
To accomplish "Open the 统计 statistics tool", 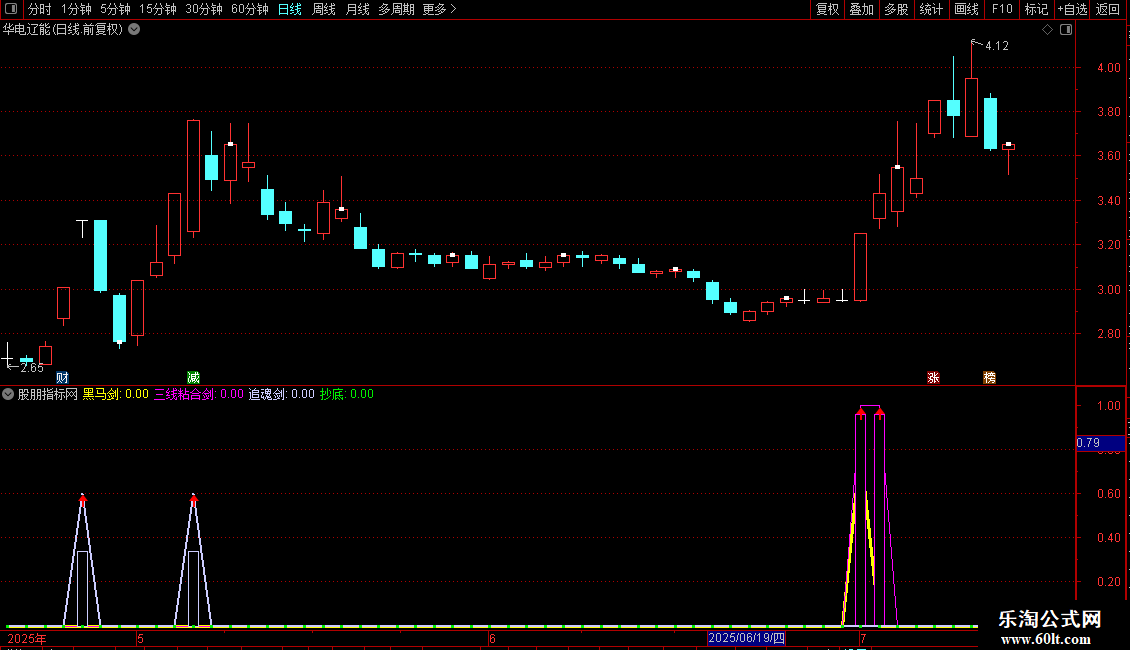I will [931, 9].
